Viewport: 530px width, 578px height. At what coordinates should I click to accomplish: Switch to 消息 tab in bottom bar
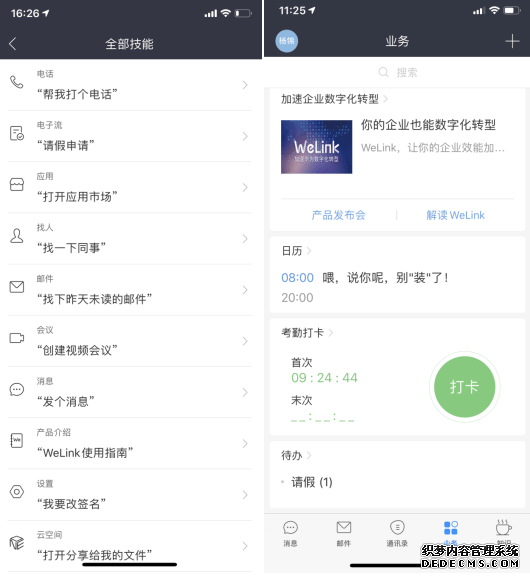point(290,533)
